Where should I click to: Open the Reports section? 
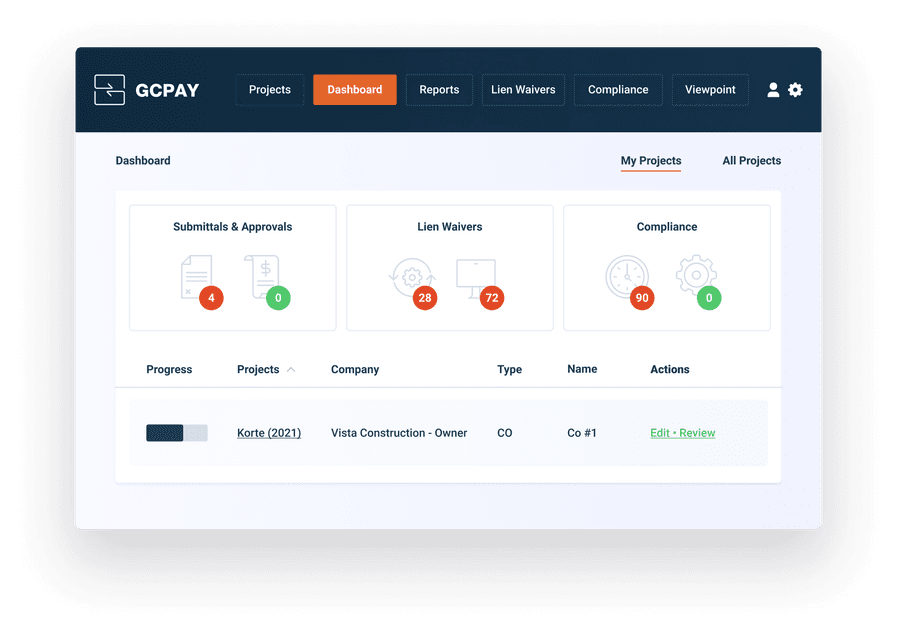click(439, 89)
